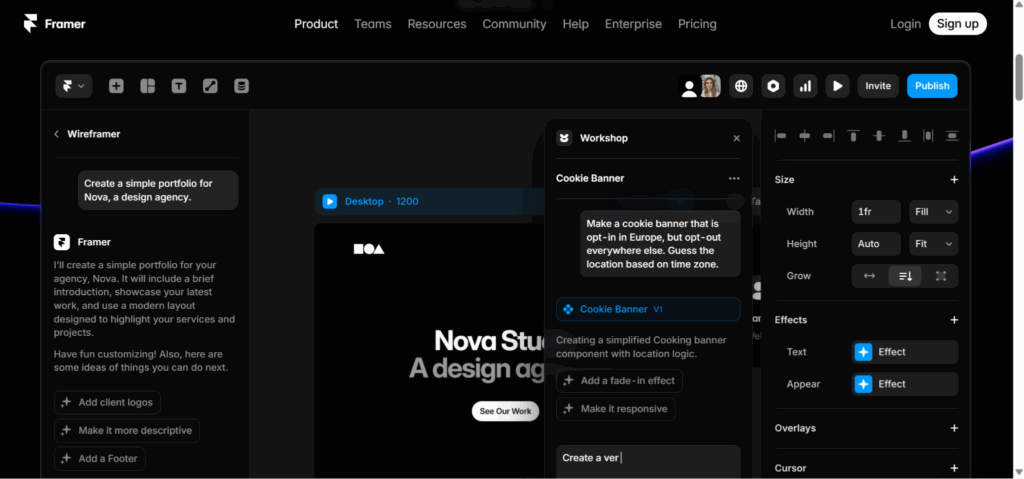The height and width of the screenshot is (479, 1024).
Task: Click the Insert plus icon in toolbar
Action: coord(117,86)
